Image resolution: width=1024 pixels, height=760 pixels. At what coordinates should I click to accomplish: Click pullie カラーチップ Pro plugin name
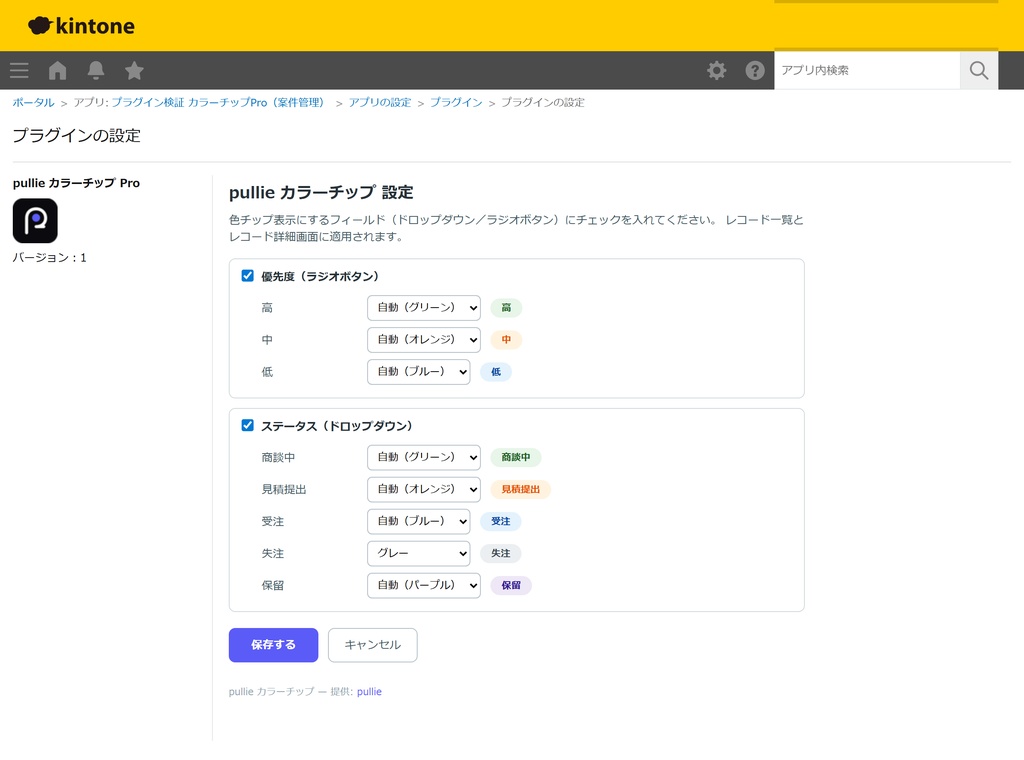tap(76, 183)
